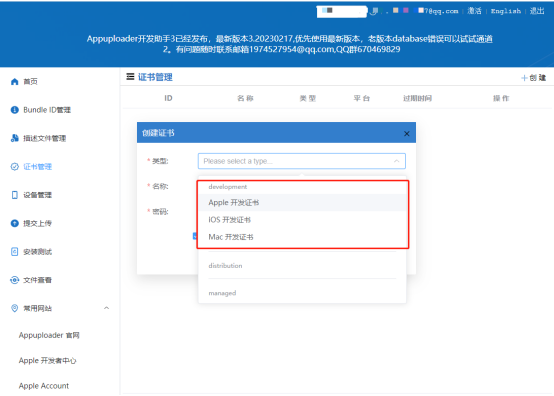This screenshot has width=554, height=396.
Task: Click 退出 to log out
Action: coord(537,11)
